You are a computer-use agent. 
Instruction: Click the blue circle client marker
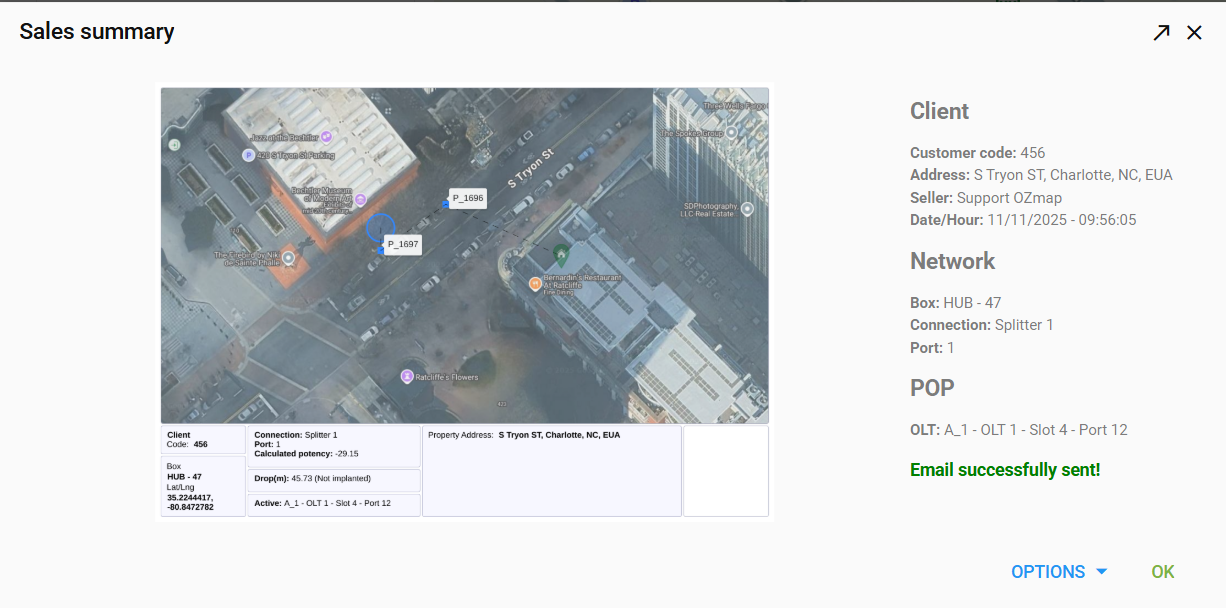(x=380, y=228)
